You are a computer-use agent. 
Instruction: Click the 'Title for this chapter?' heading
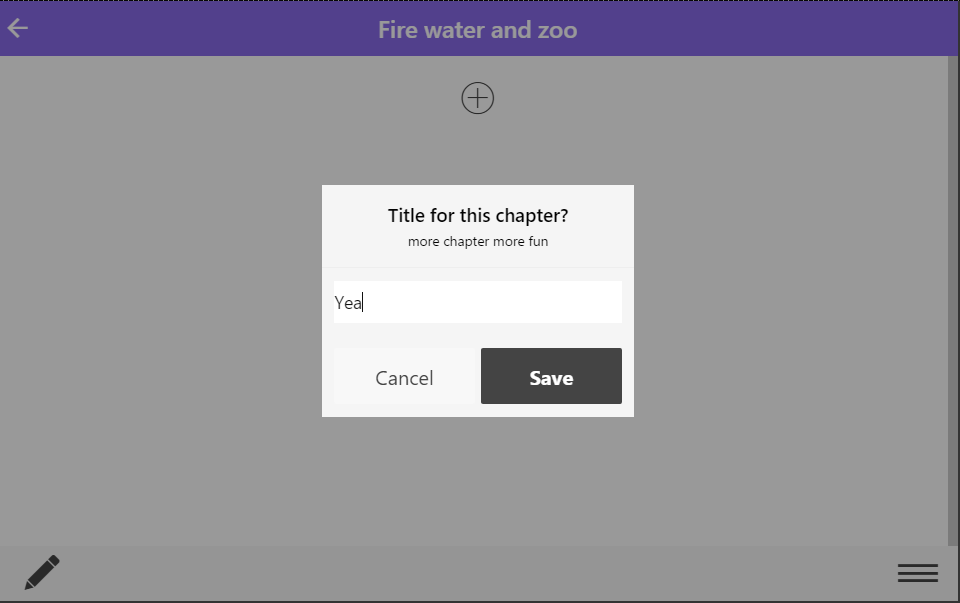[x=478, y=216]
